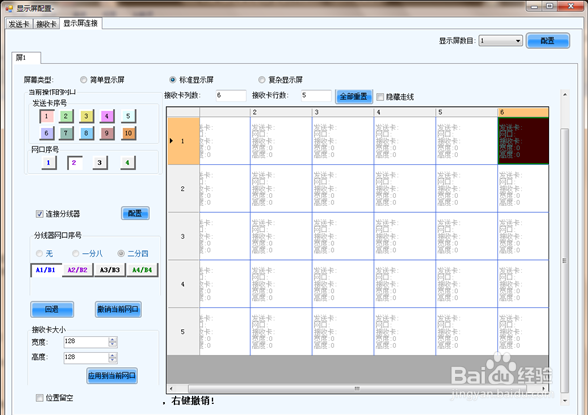Screen dimensions: 588x415
Task: Click the 撤销当前网口 button
Action: 118,309
